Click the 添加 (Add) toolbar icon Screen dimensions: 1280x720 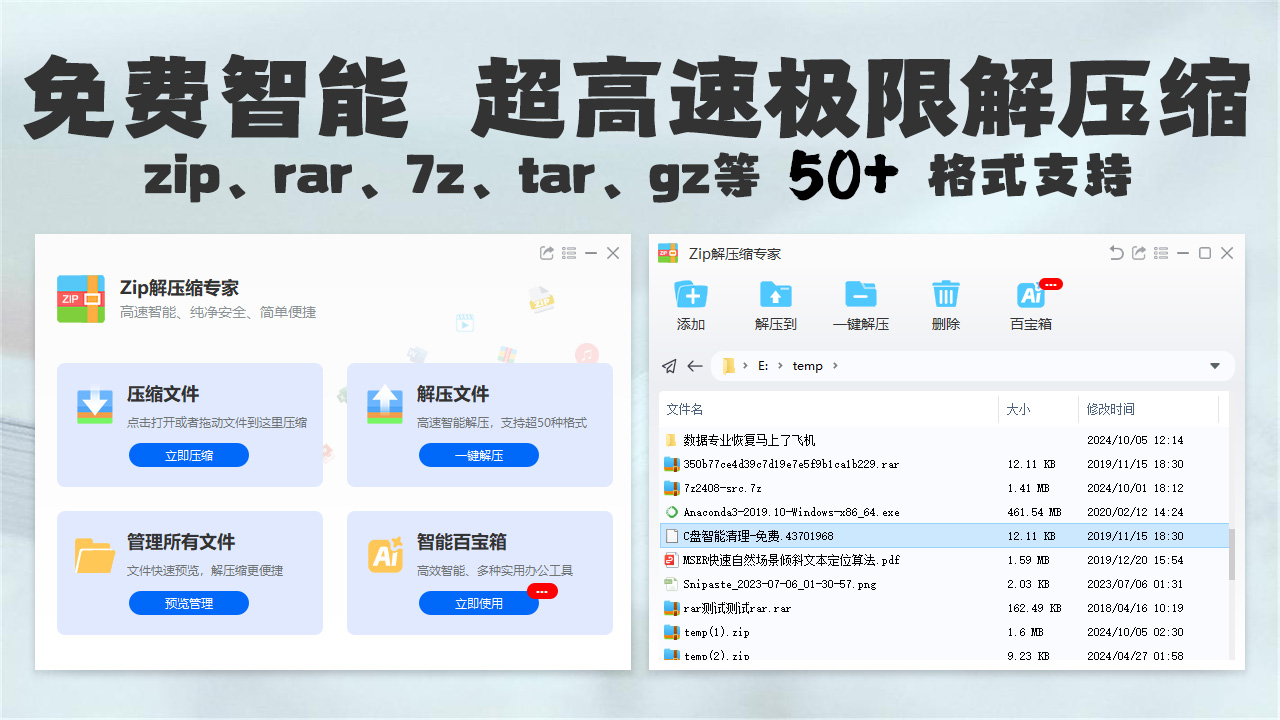690,293
